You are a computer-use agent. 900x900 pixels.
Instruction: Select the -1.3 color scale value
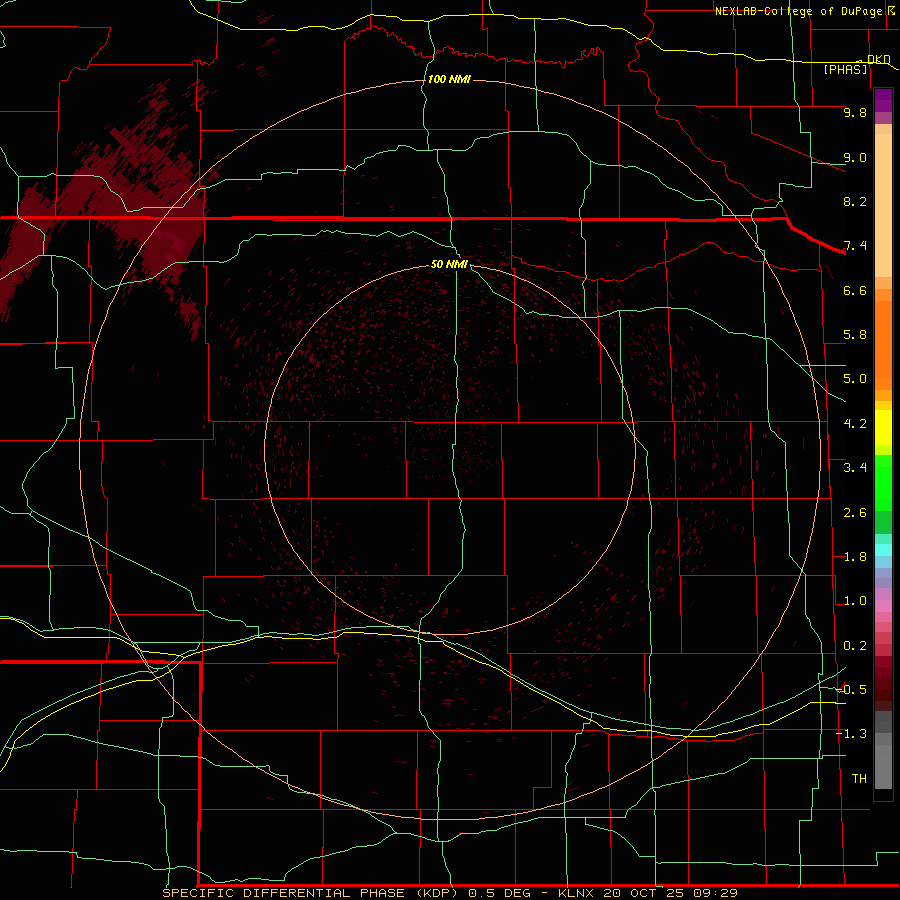click(851, 734)
